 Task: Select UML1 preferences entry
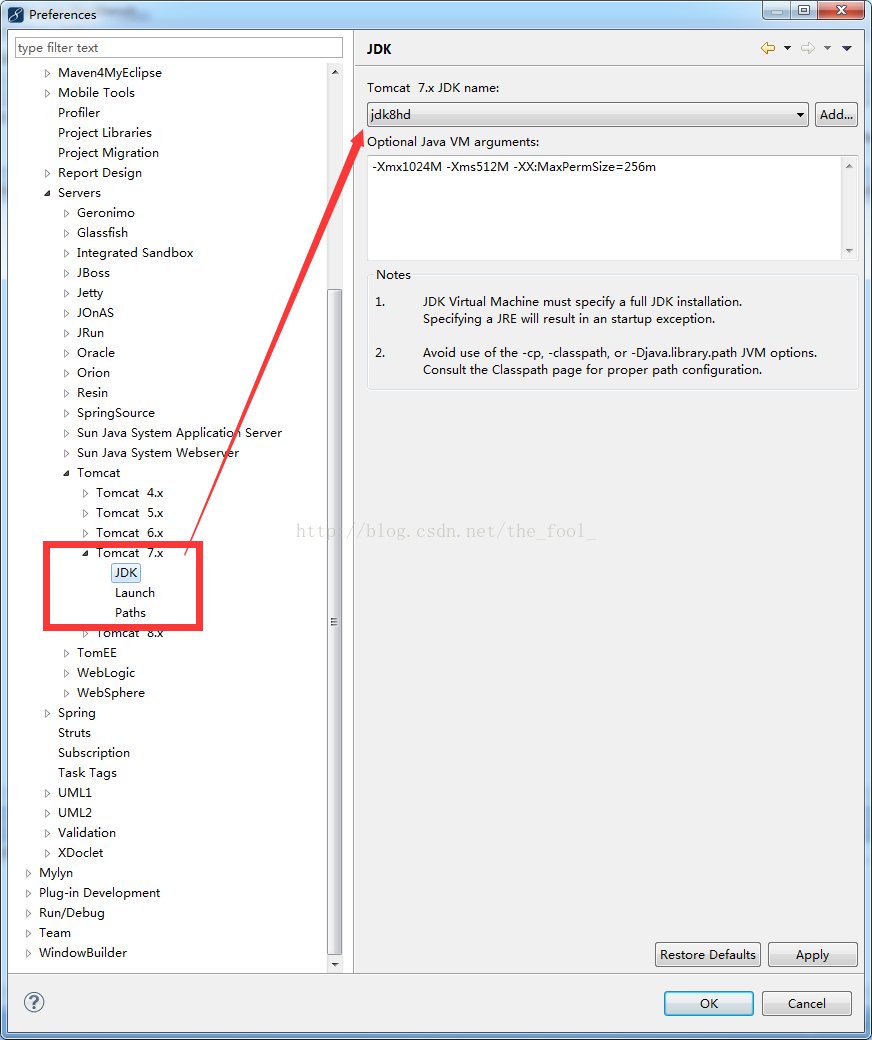coord(75,793)
